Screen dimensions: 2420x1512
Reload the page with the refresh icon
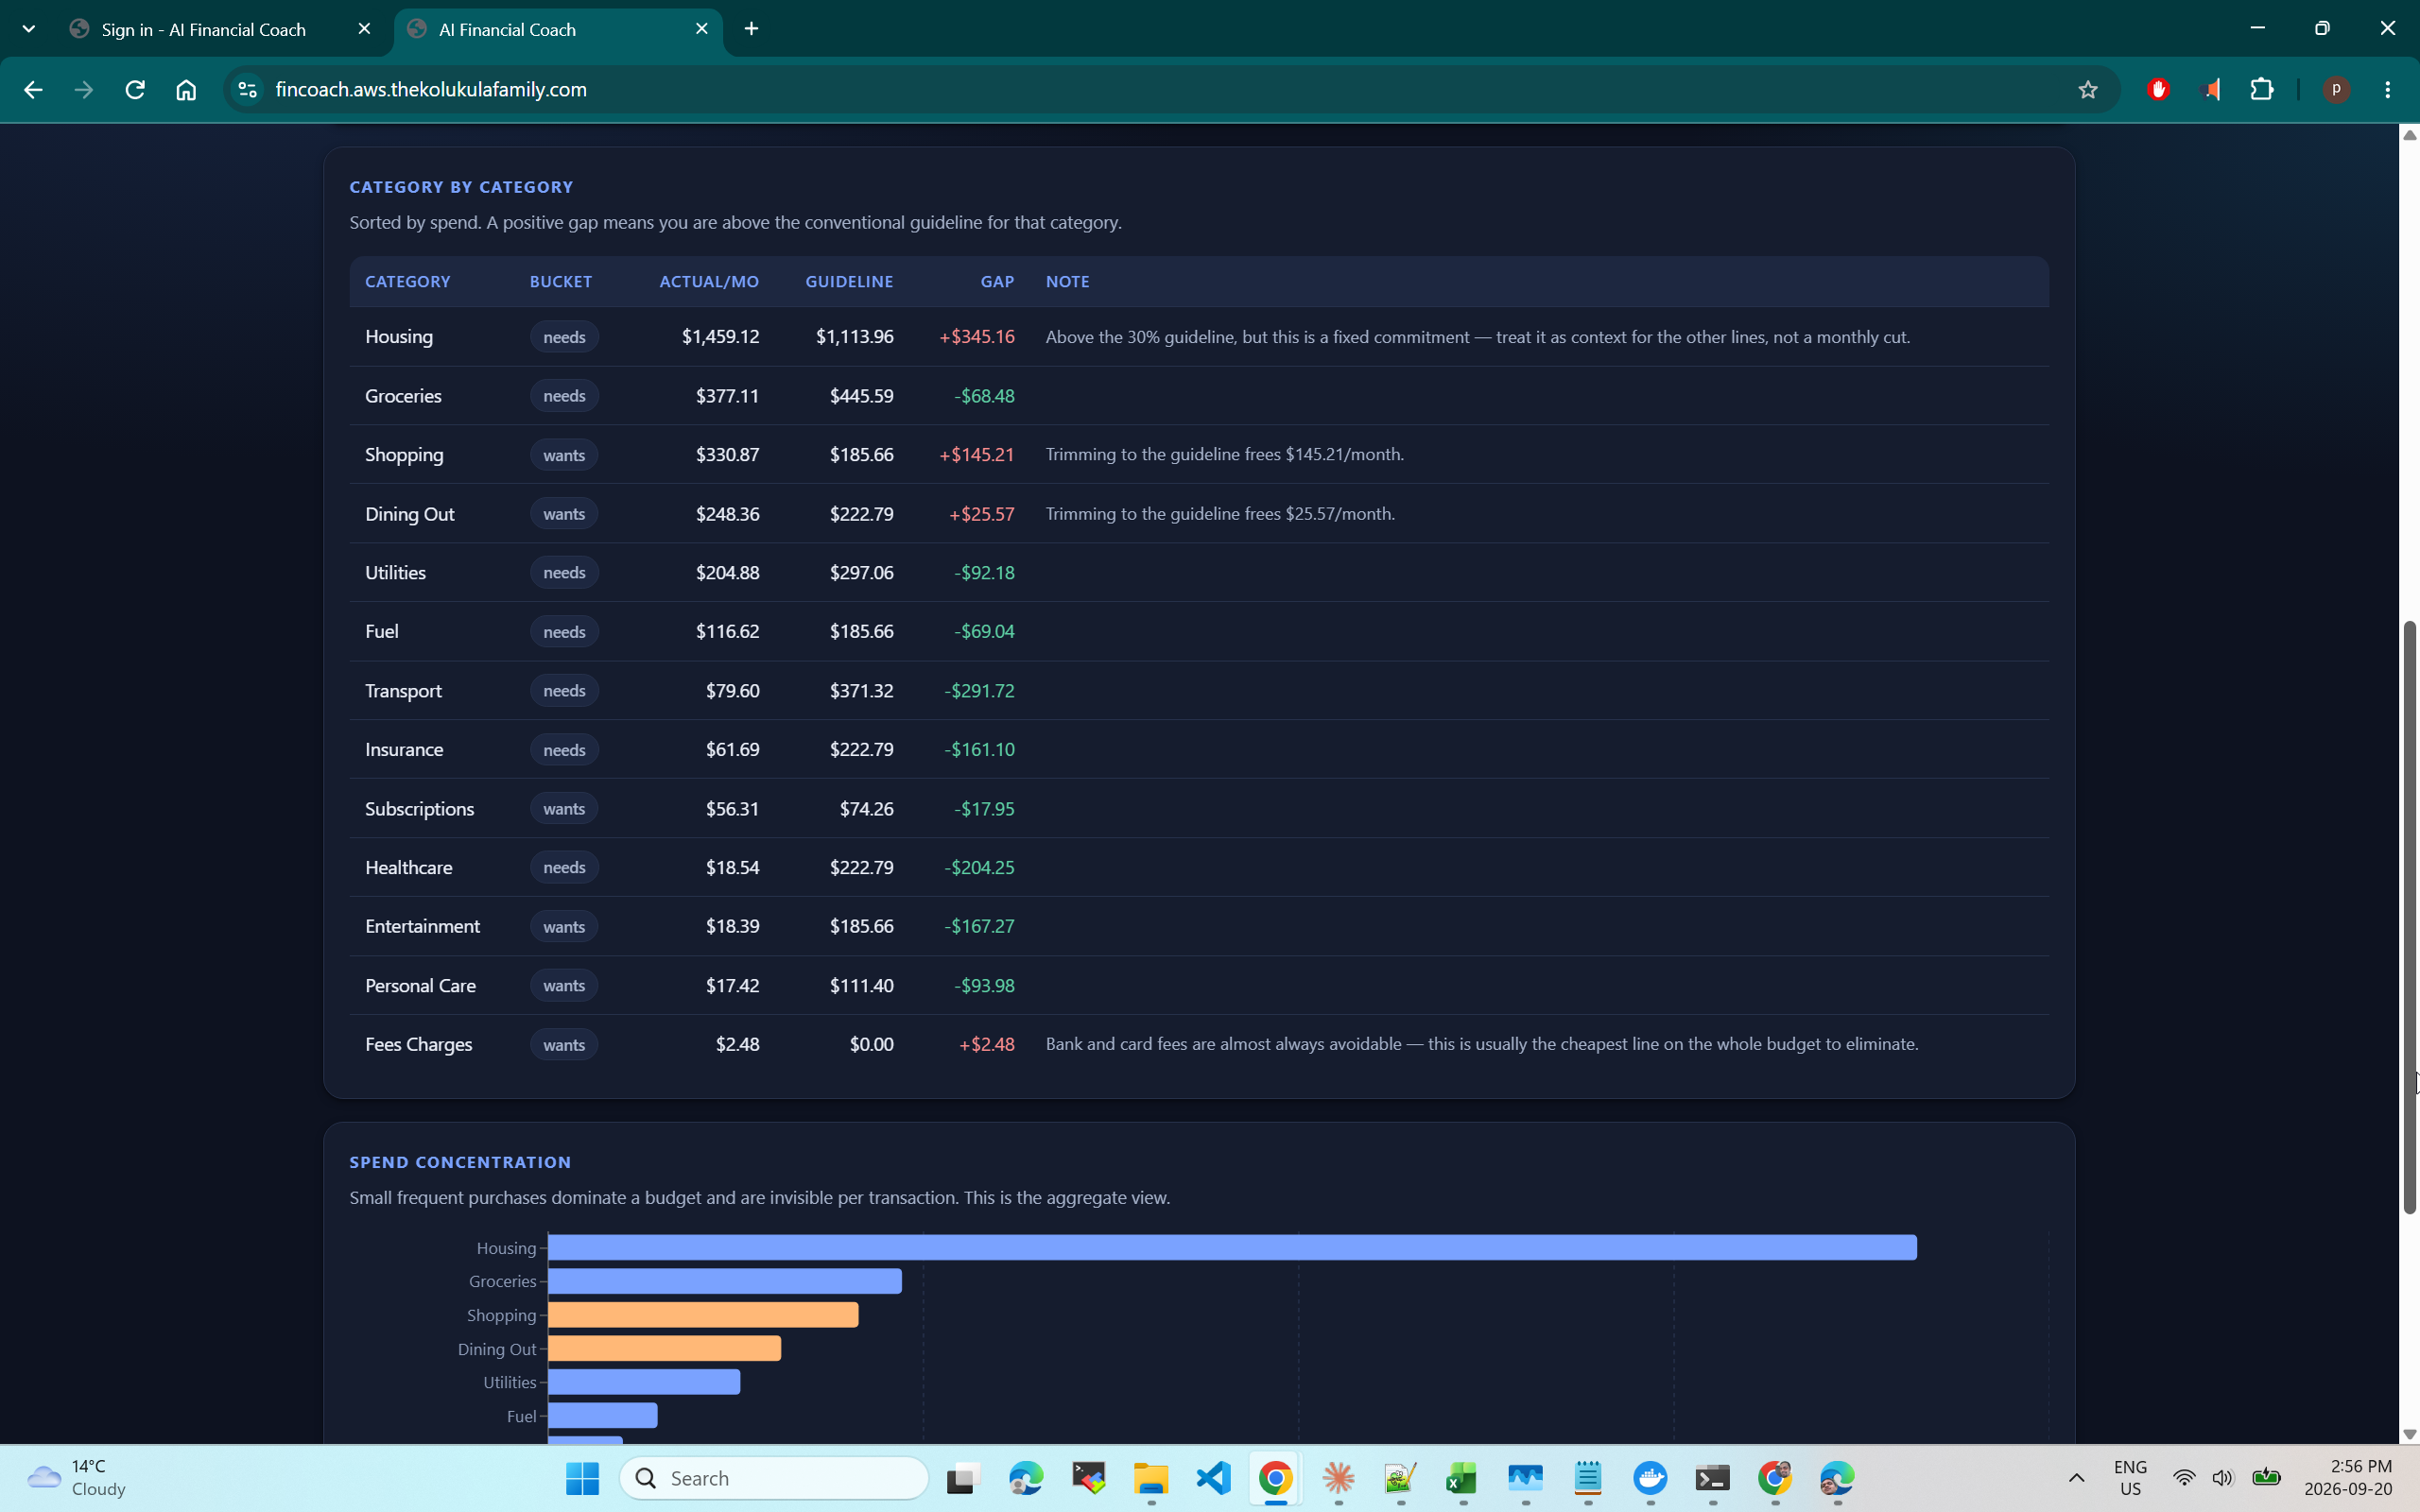click(135, 90)
